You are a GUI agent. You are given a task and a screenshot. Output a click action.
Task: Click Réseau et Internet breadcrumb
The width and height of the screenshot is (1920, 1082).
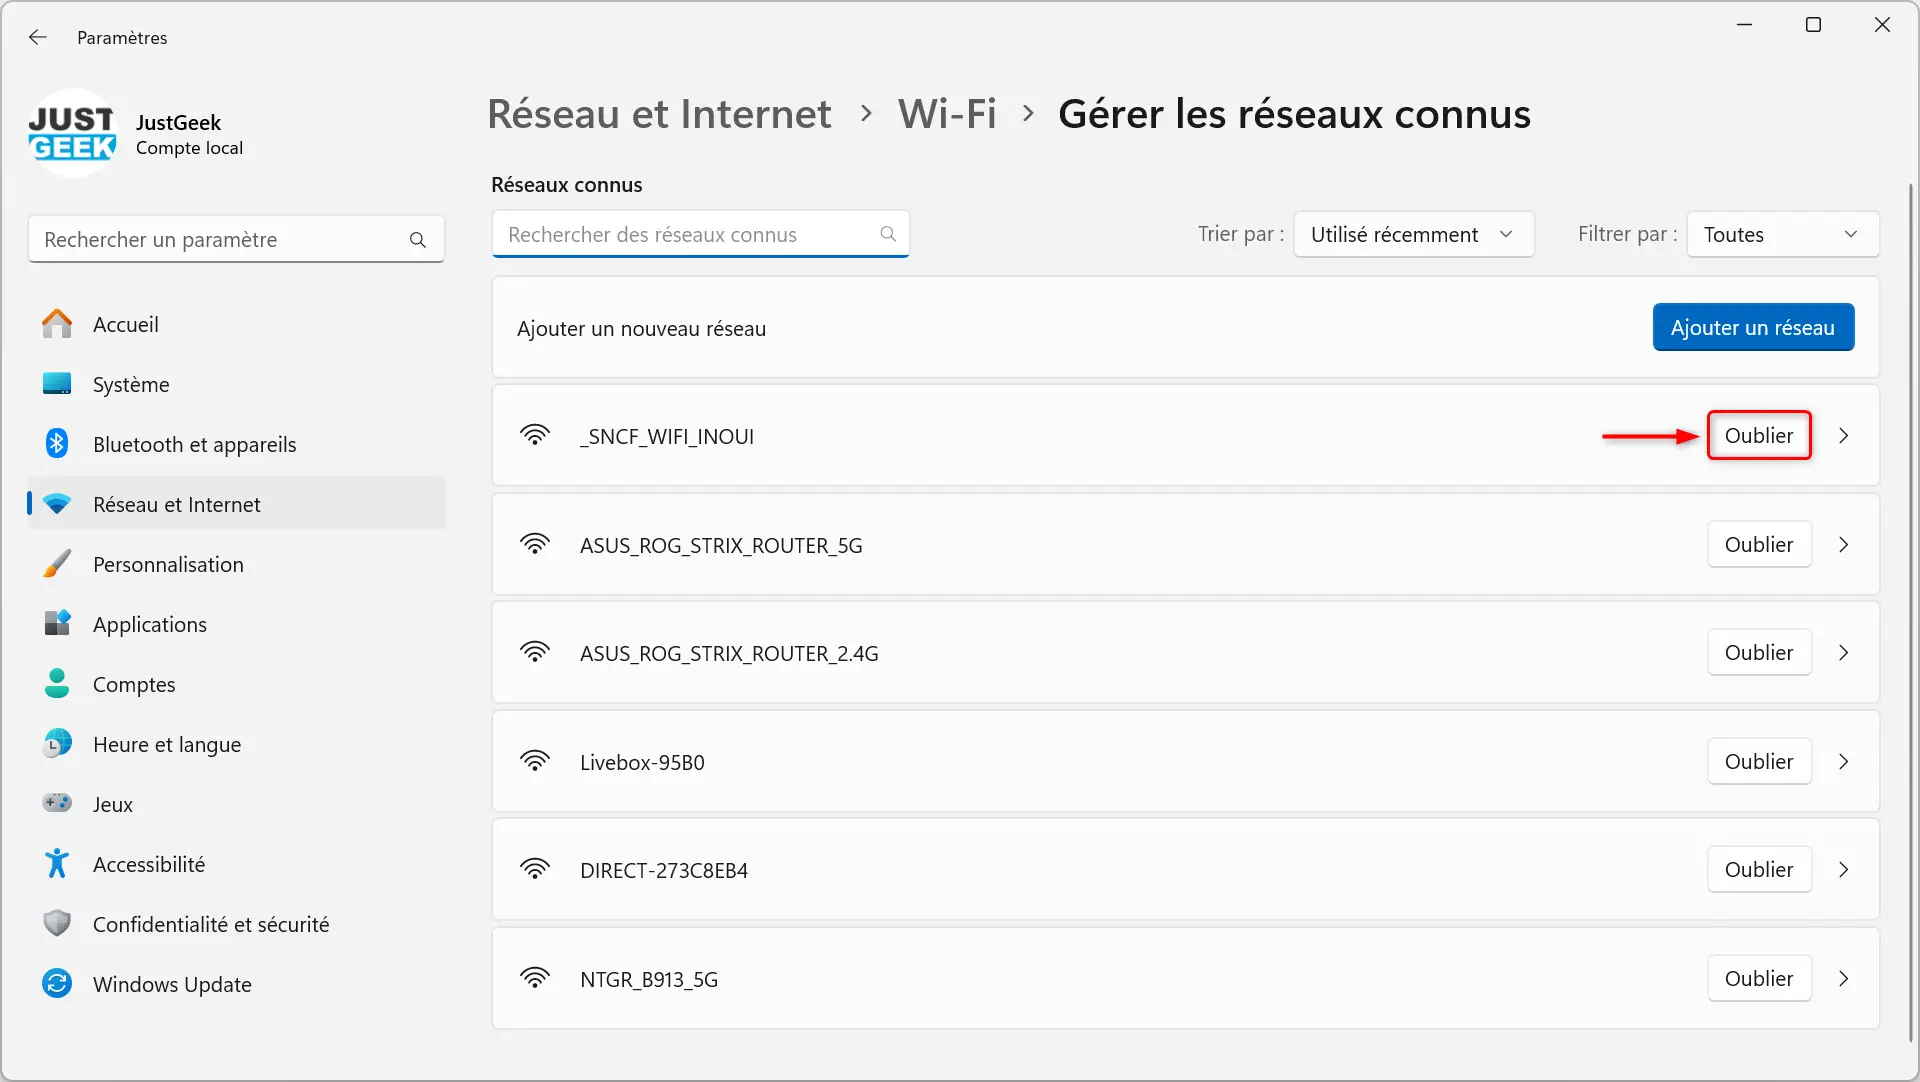click(659, 114)
